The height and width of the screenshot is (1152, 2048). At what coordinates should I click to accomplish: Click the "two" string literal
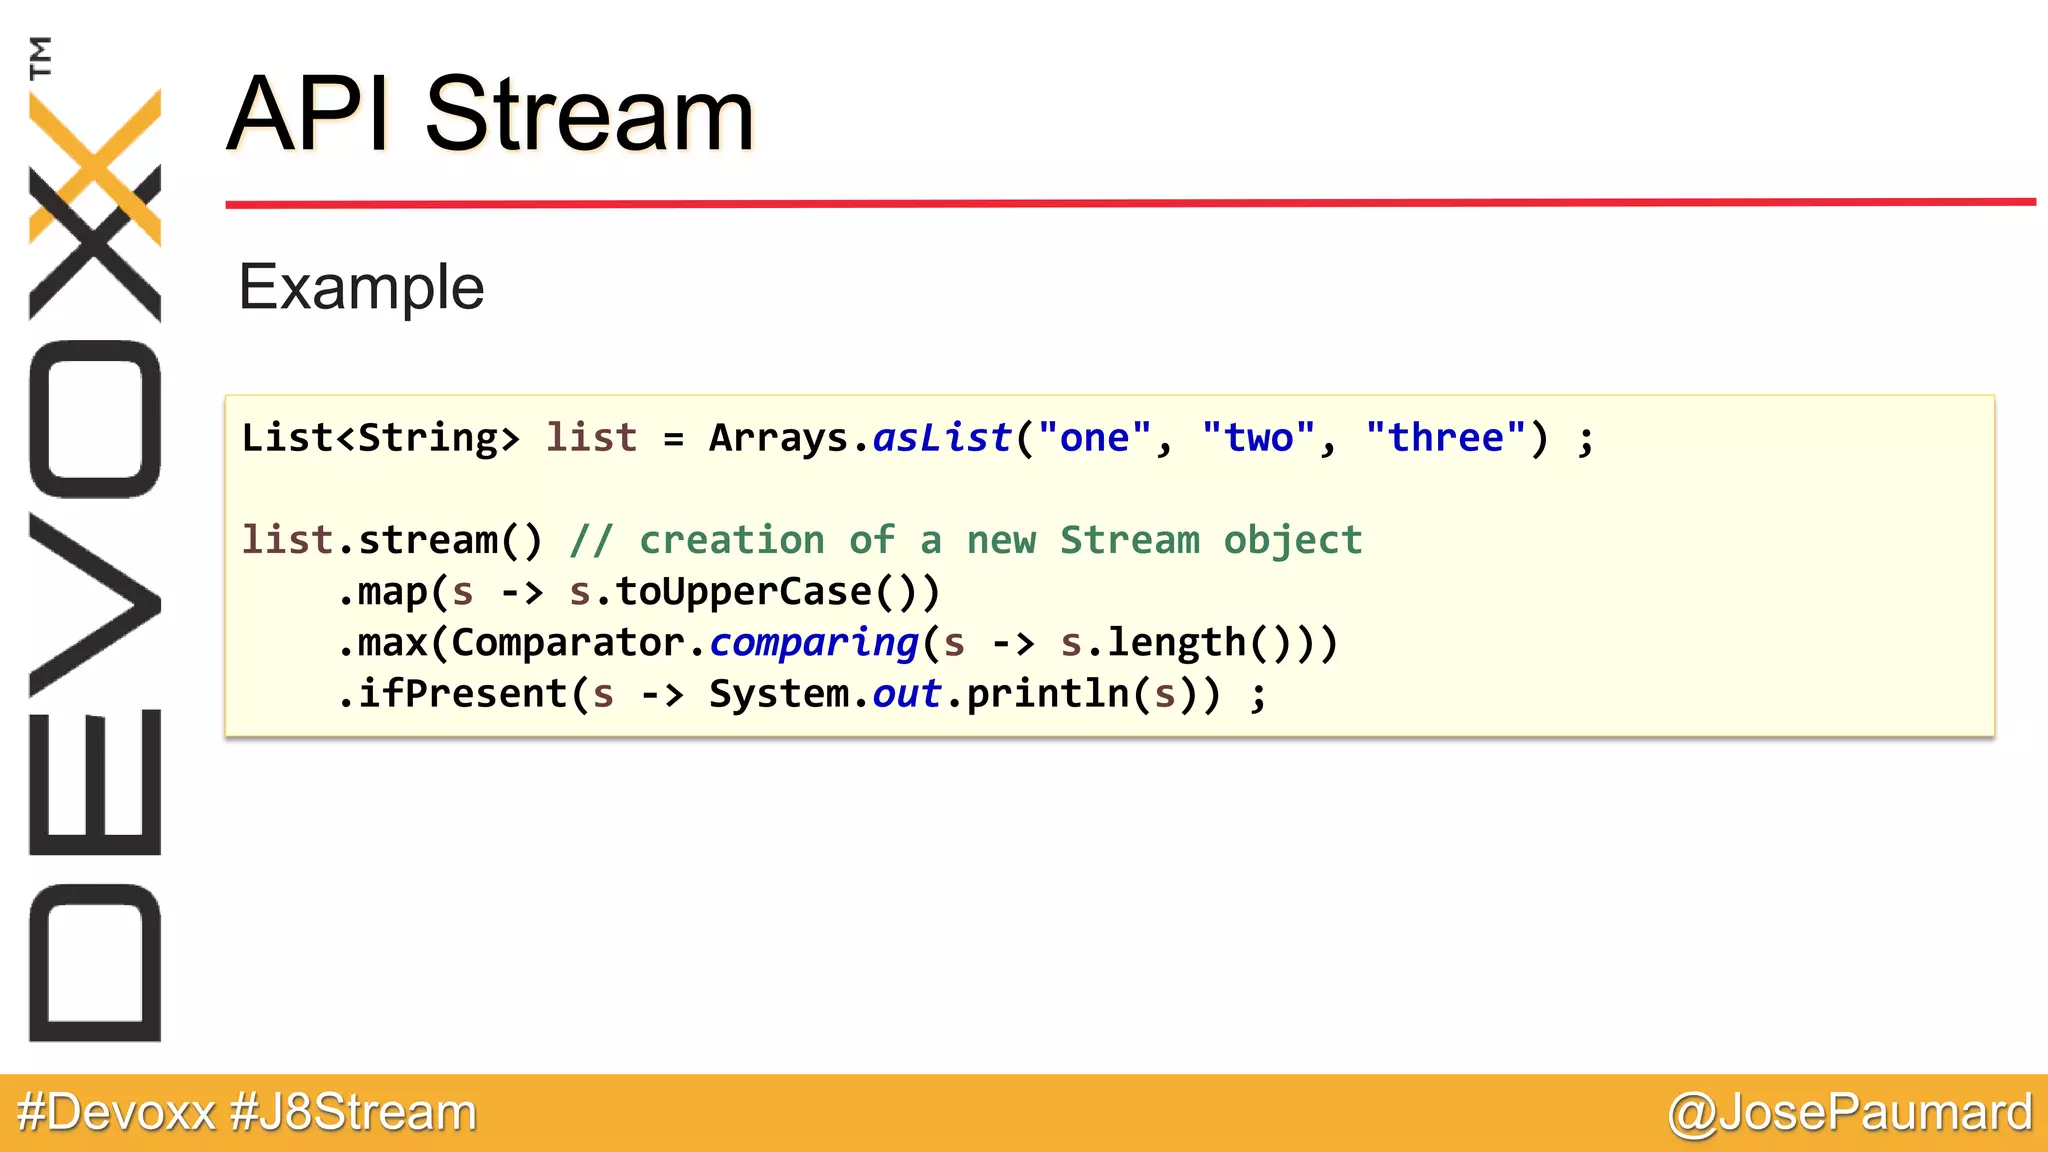(x=1258, y=438)
